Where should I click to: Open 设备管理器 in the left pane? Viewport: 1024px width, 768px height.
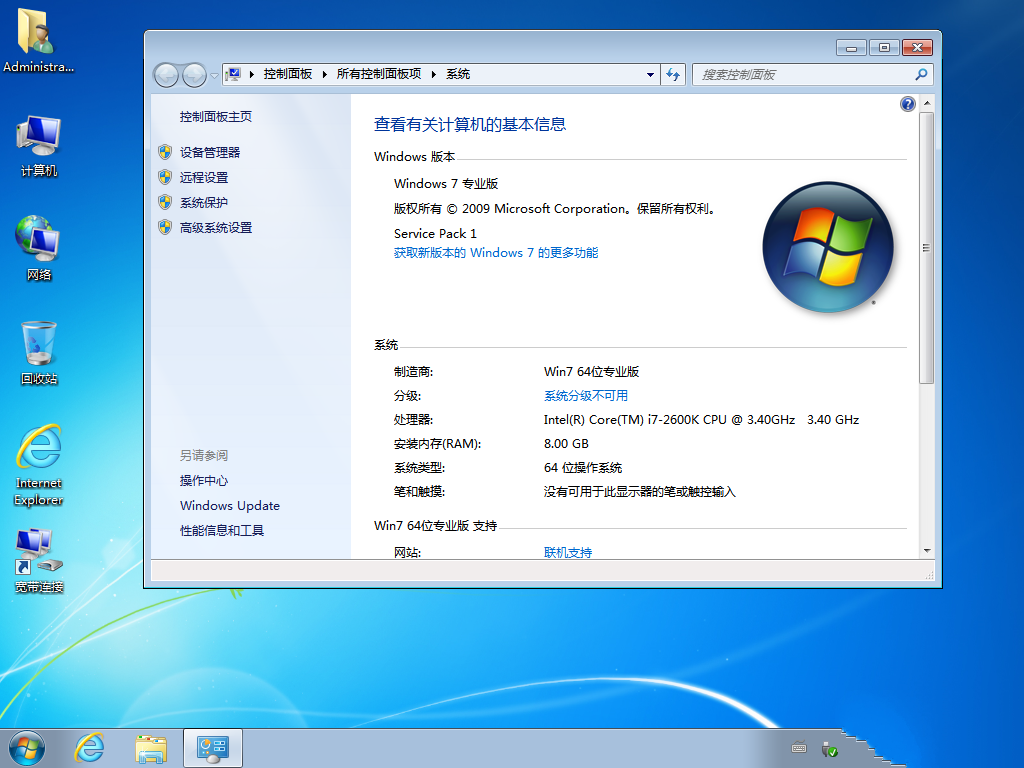click(210, 152)
